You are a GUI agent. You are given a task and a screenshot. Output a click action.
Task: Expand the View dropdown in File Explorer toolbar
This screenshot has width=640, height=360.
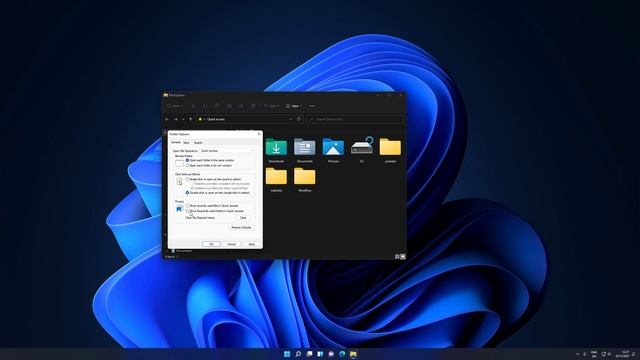click(294, 106)
